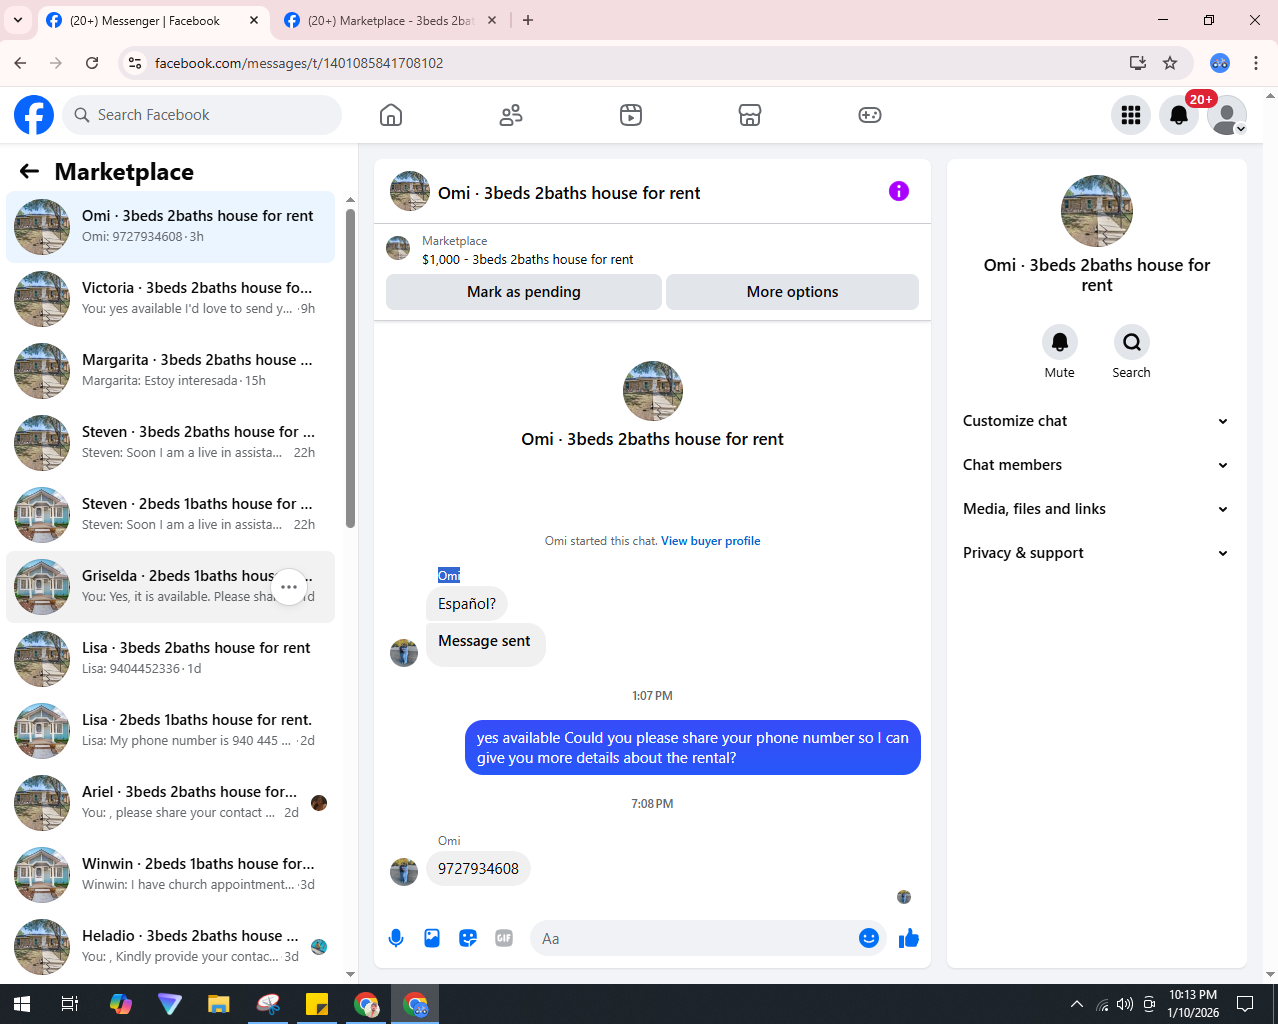Image resolution: width=1278 pixels, height=1024 pixels.
Task: Open Chrome three-dot menu
Action: [x=1256, y=63]
